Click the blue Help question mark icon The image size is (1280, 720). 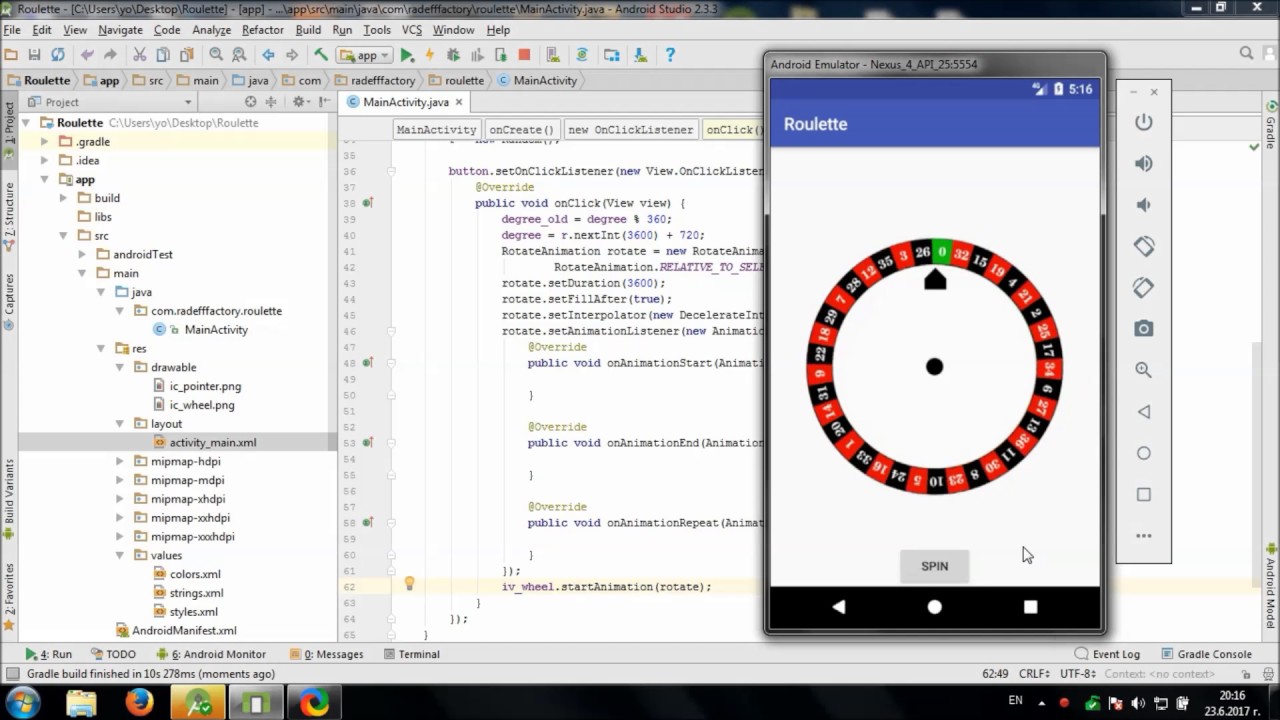(670, 55)
